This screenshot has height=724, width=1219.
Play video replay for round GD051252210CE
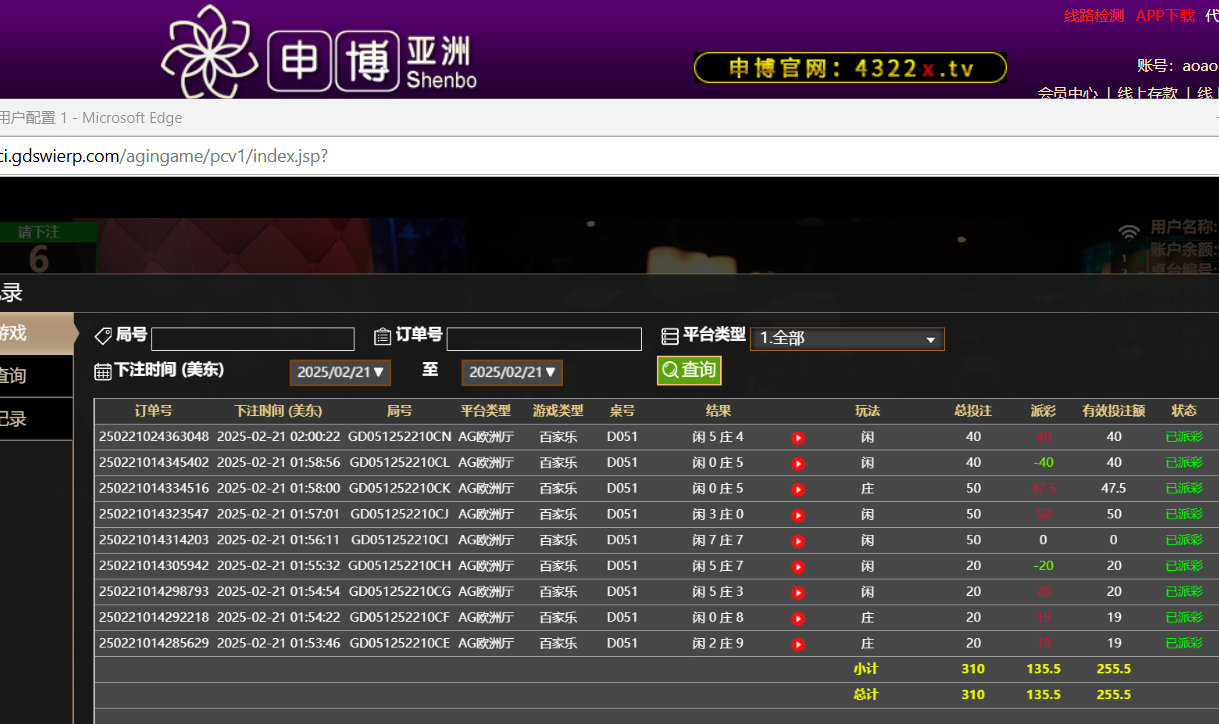(798, 645)
